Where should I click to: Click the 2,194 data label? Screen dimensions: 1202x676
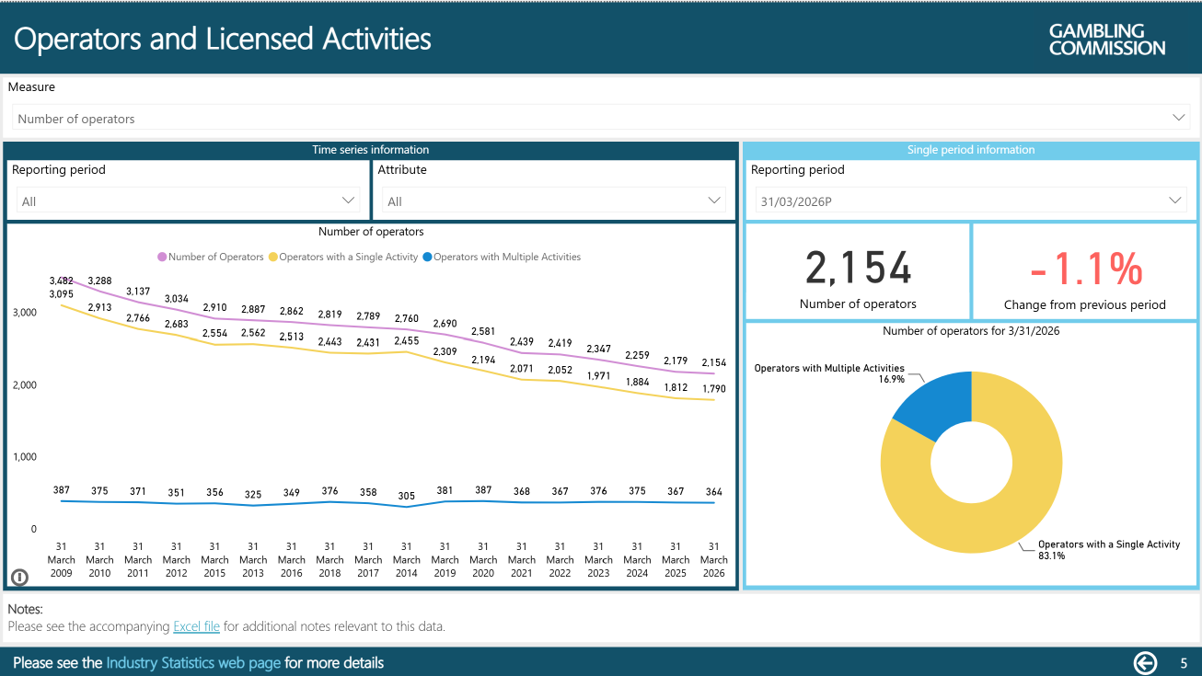tap(483, 360)
